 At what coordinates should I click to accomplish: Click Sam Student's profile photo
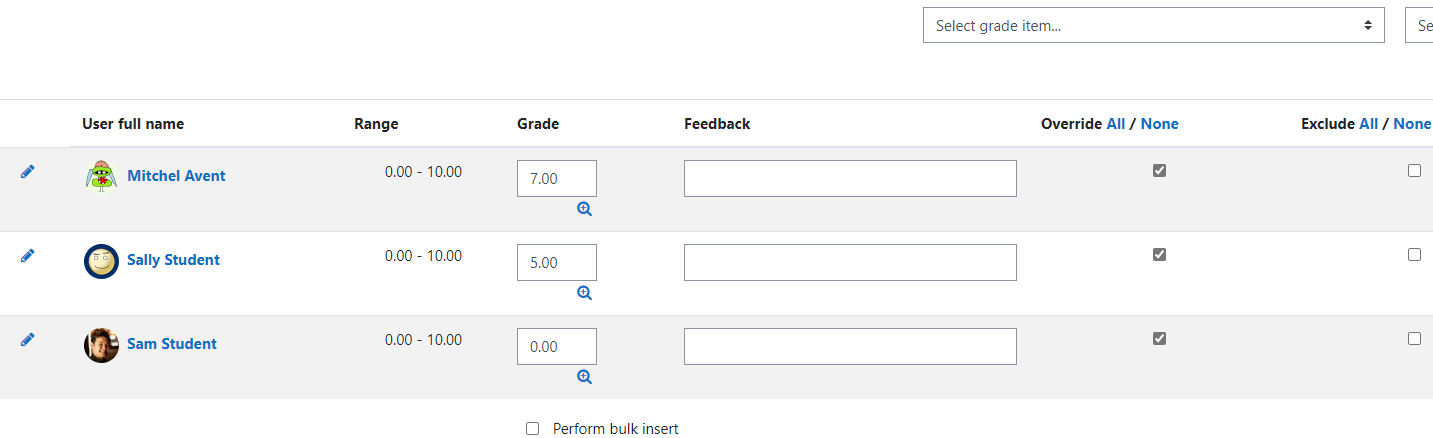coord(101,345)
